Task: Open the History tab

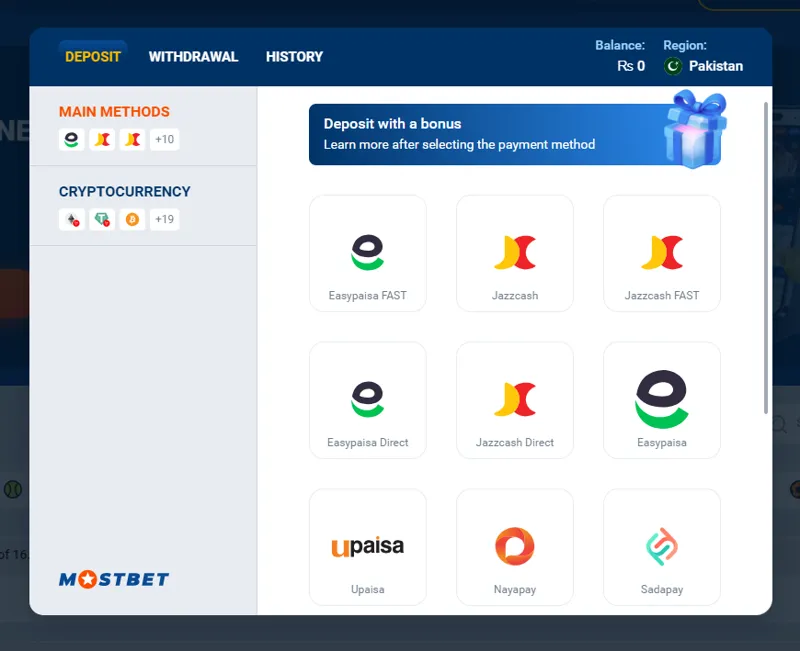Action: (x=294, y=57)
